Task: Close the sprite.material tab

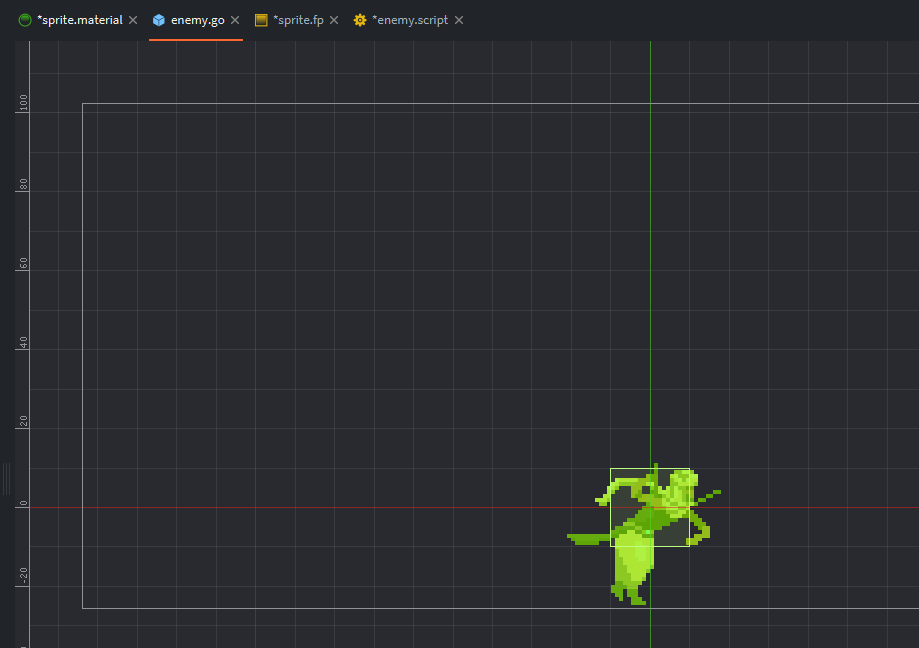Action: pos(133,20)
